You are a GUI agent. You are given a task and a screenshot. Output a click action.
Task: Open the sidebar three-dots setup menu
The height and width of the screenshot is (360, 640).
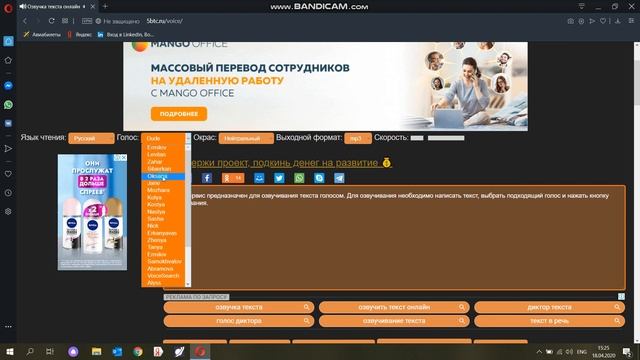(x=8, y=327)
